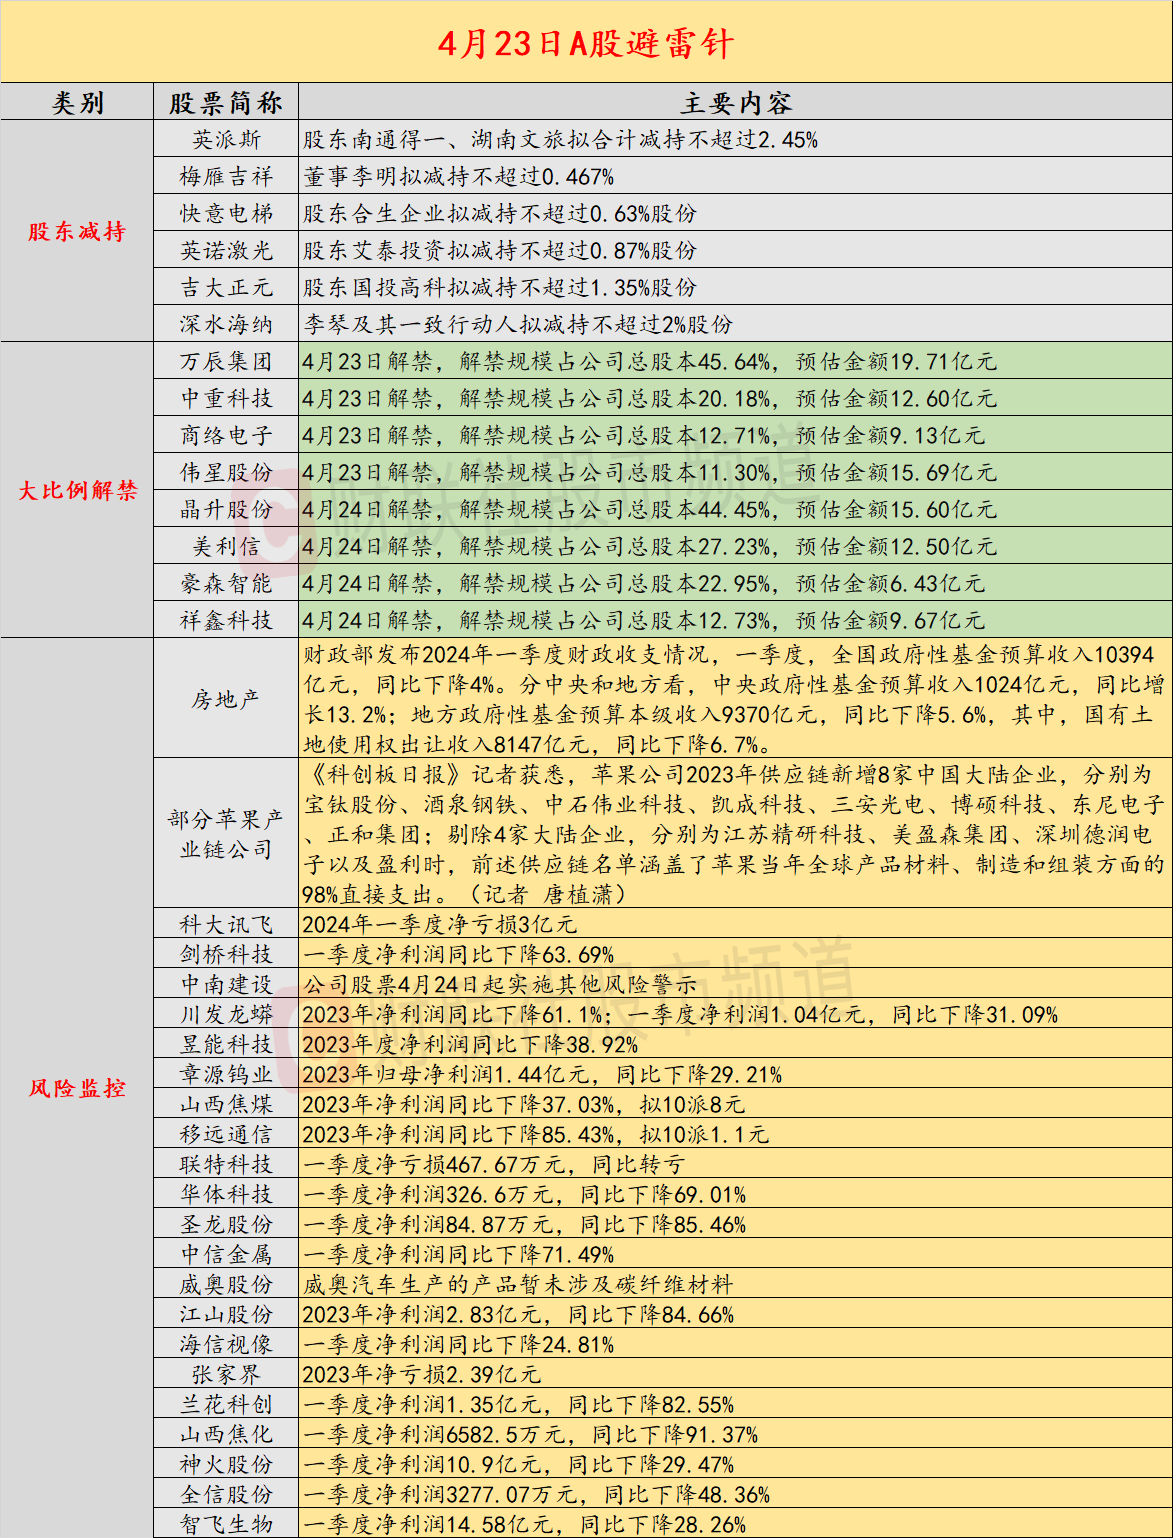Select stock name 英诺激光

pyautogui.click(x=226, y=250)
